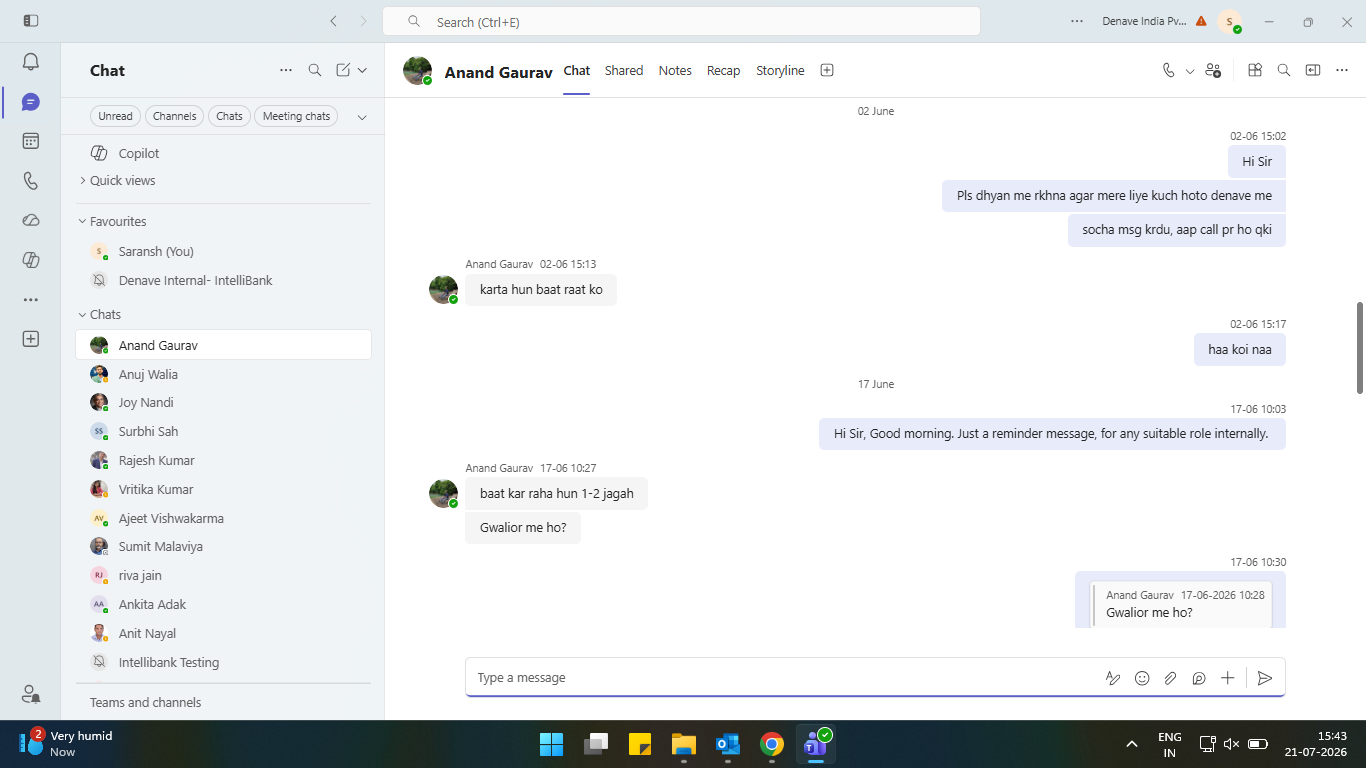
Task: Open the People icon at left rail bottom
Action: (x=30, y=693)
